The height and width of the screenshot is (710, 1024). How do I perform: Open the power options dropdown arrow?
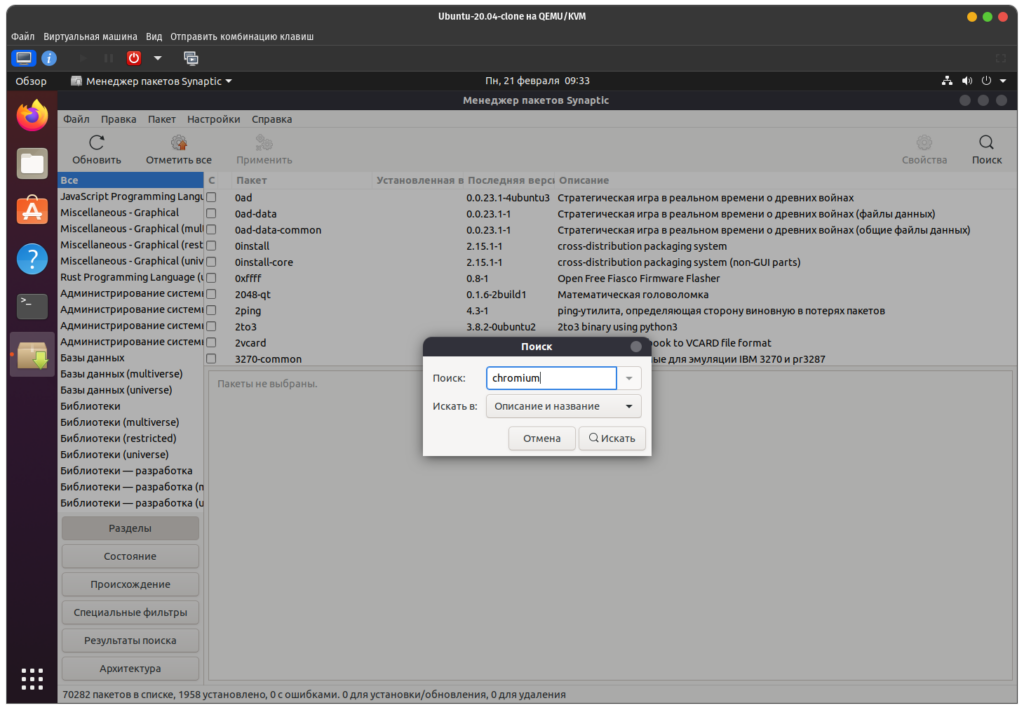click(x=158, y=58)
